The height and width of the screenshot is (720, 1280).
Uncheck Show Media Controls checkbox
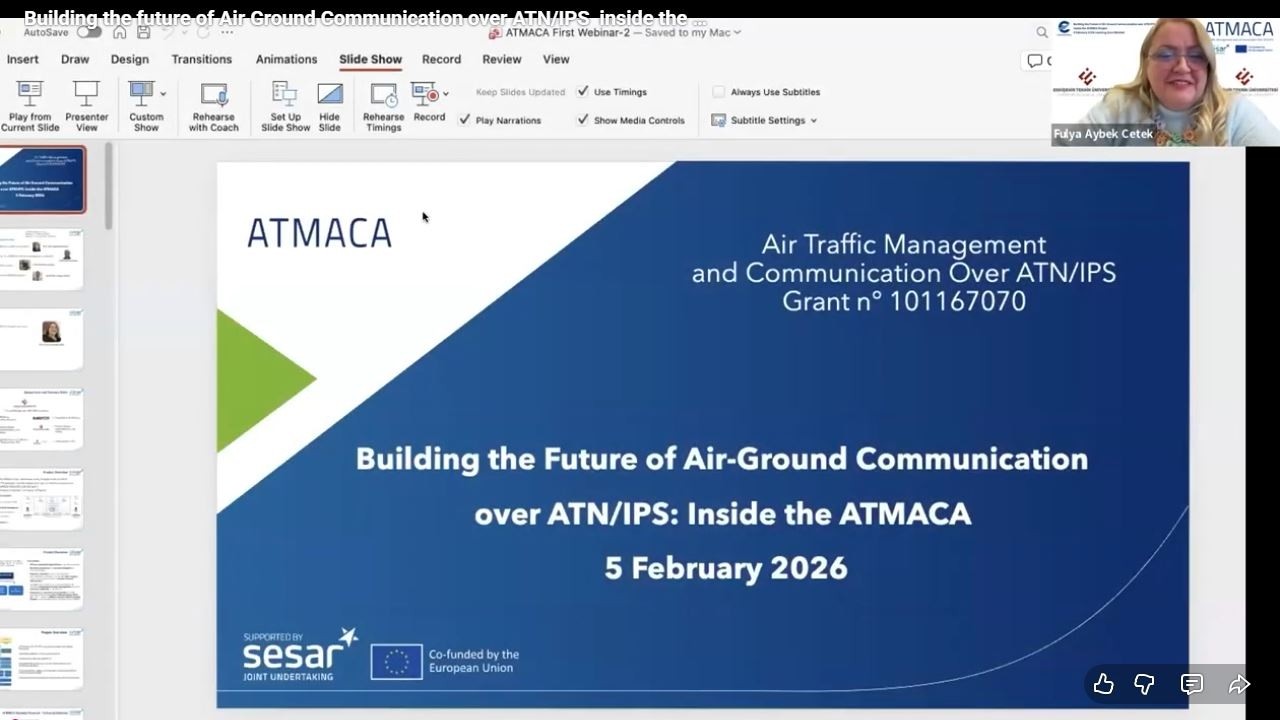[583, 119]
